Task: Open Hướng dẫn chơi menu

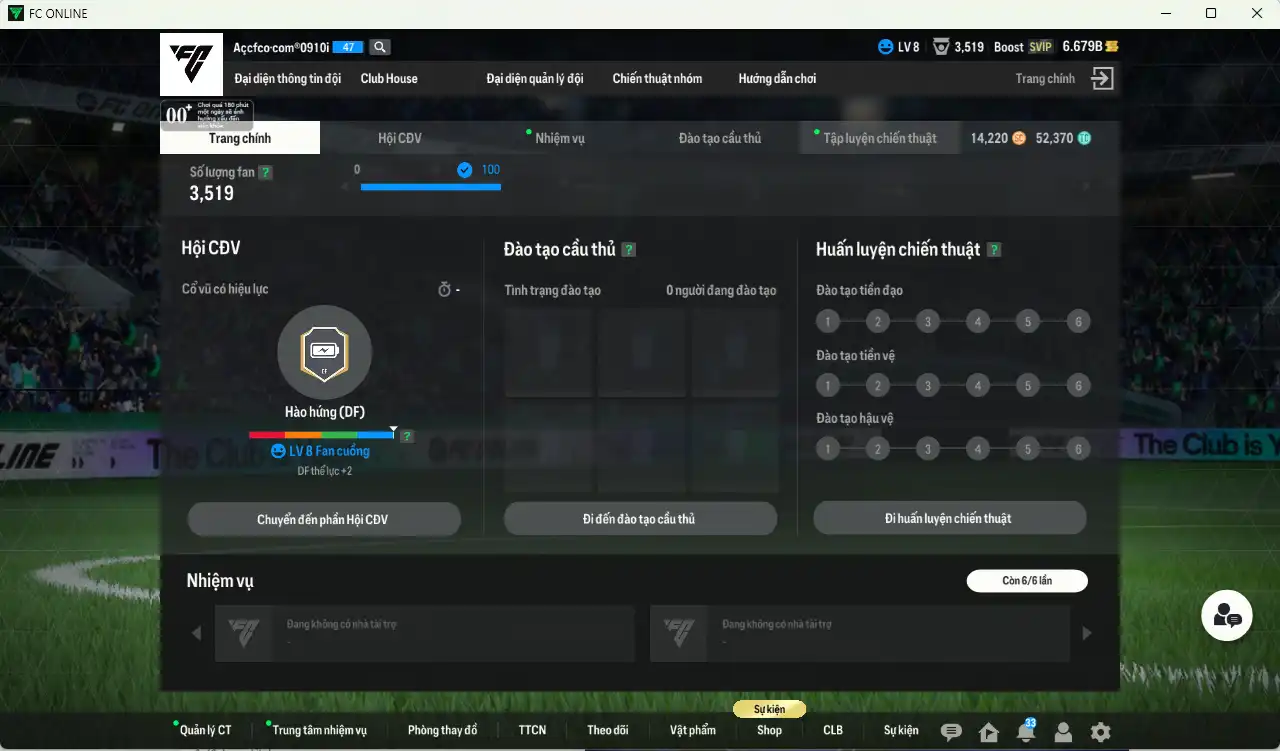Action: (777, 78)
